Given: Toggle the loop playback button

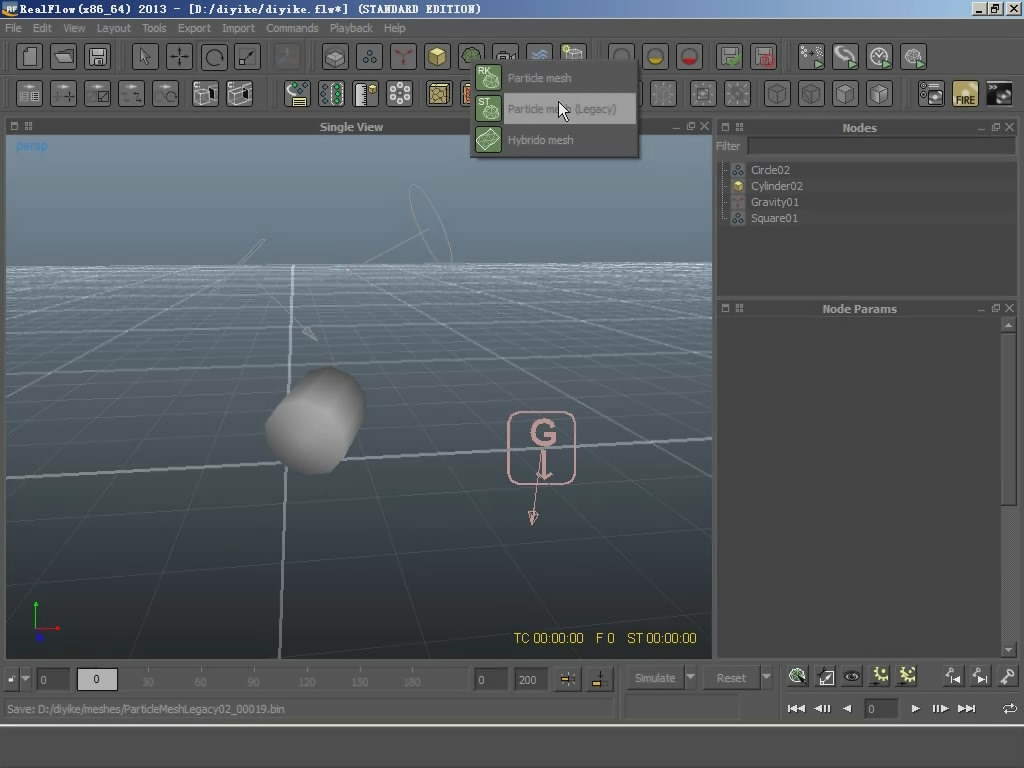Looking at the screenshot, I should click(x=1009, y=709).
